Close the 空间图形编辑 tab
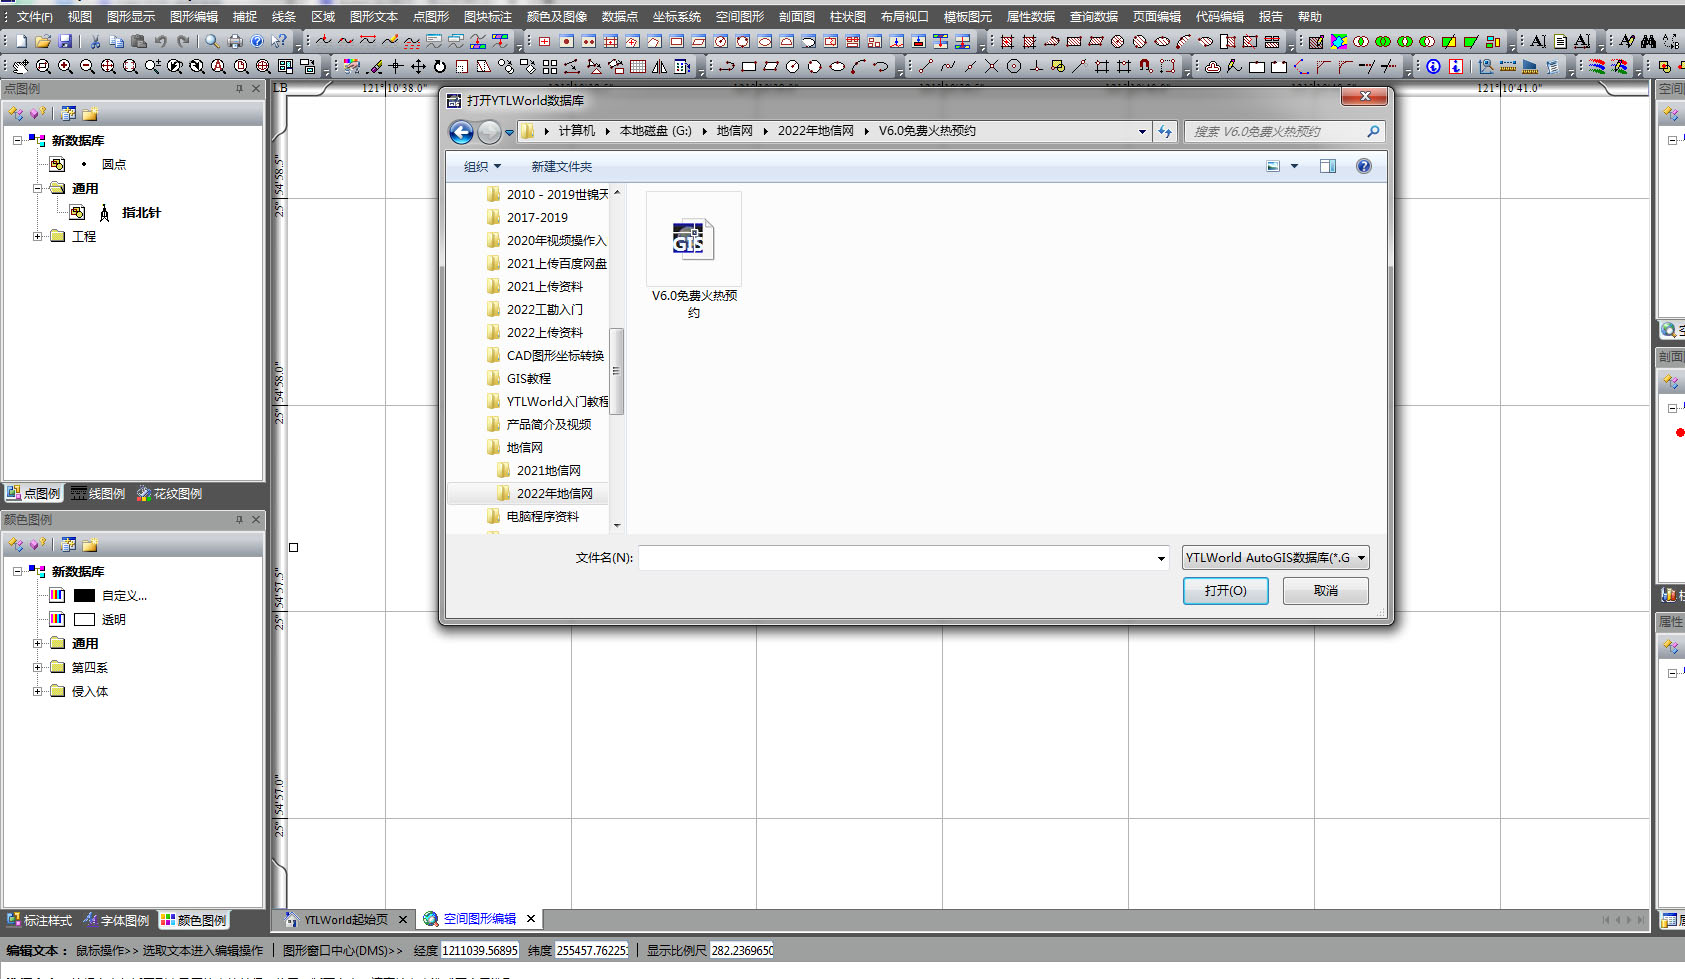Image resolution: width=1685 pixels, height=979 pixels. (531, 919)
